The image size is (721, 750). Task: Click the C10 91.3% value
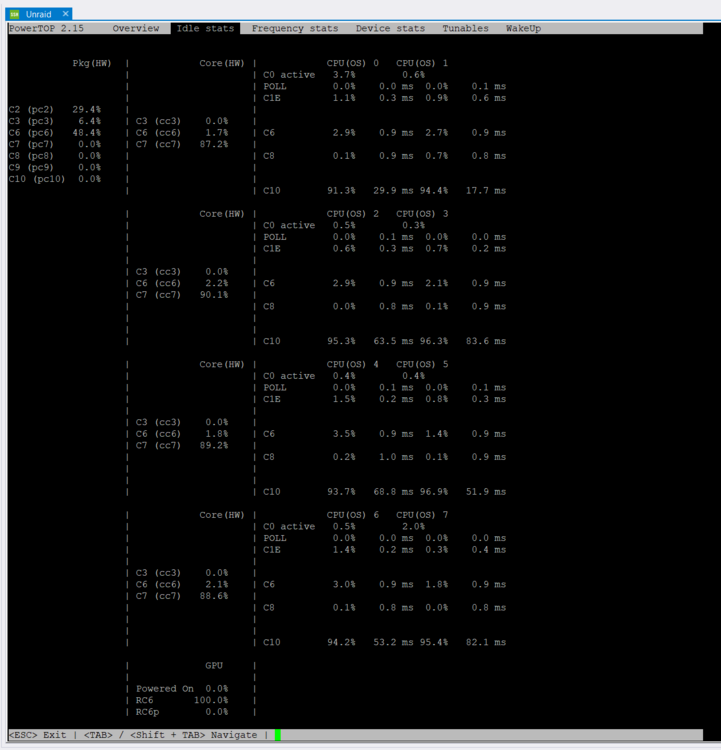(x=341, y=190)
